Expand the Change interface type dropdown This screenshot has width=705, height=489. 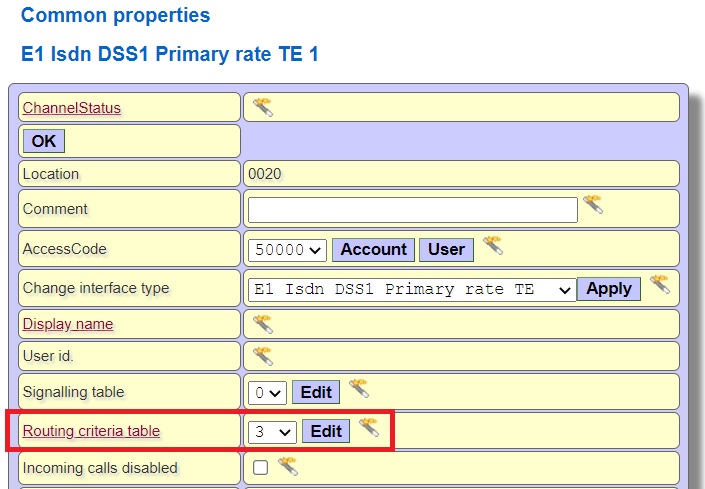tap(411, 289)
